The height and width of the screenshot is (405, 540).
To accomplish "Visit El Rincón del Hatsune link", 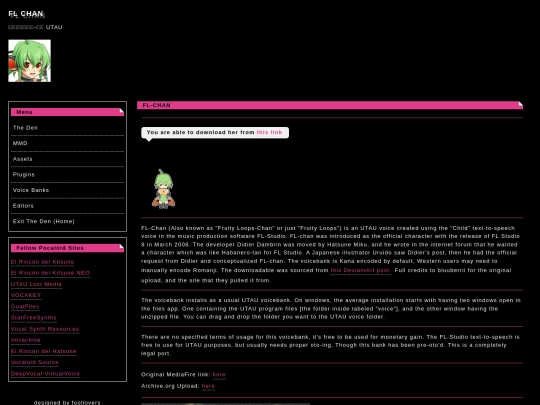I will coord(43,352).
